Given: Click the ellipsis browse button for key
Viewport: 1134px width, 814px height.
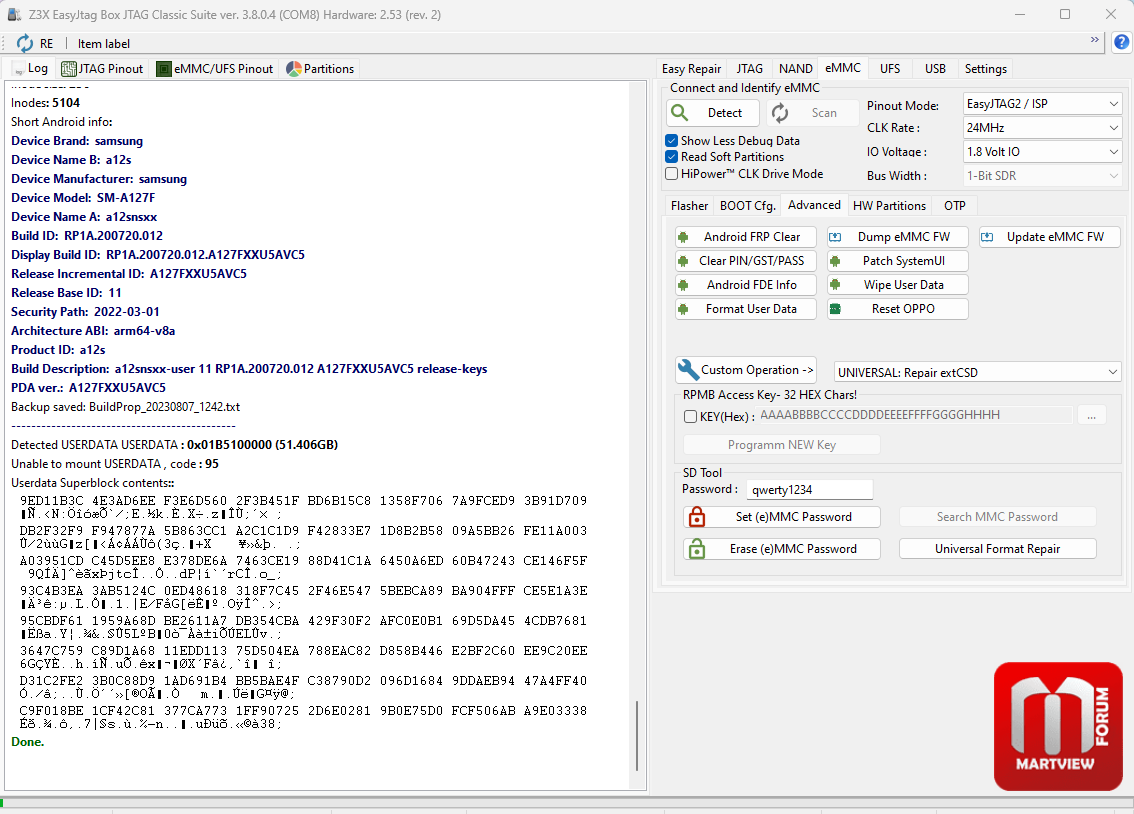Looking at the screenshot, I should click(x=1091, y=416).
